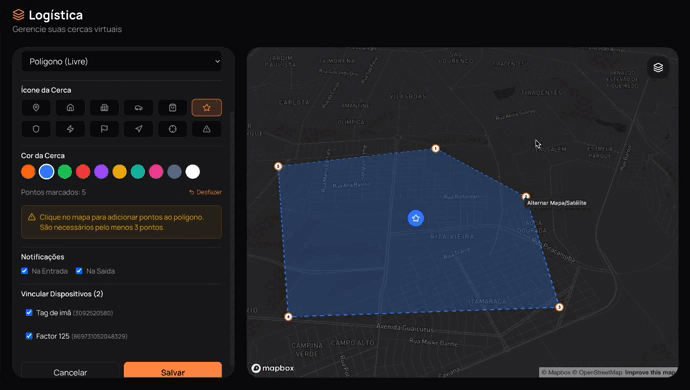Untick the Factor 125 device checkbox
Viewport: 690px width, 390px height.
coord(29,336)
